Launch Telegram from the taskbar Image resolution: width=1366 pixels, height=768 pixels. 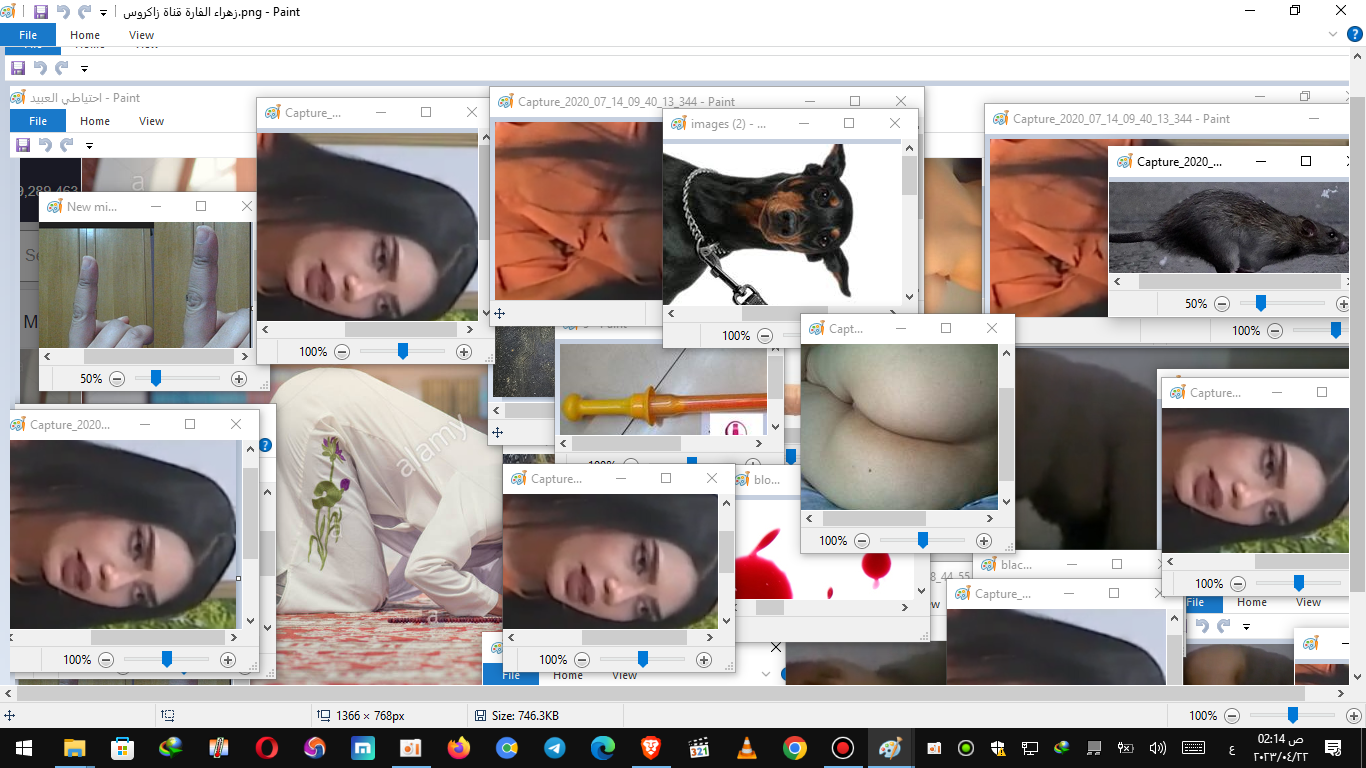555,748
